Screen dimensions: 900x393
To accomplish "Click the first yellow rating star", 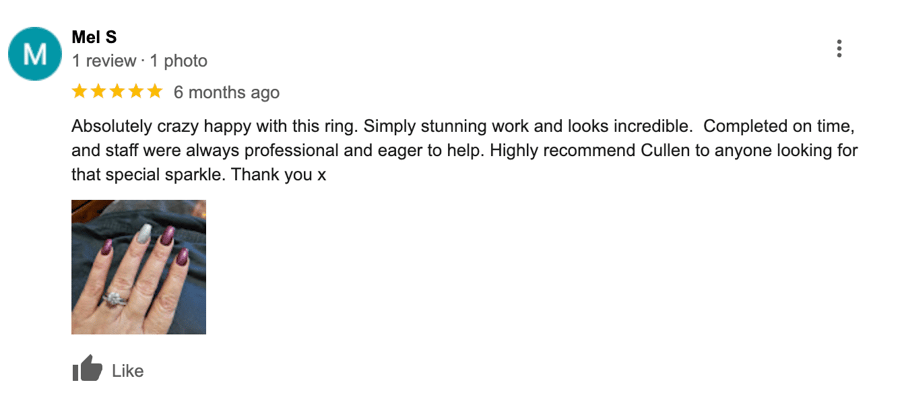I will [x=79, y=91].
